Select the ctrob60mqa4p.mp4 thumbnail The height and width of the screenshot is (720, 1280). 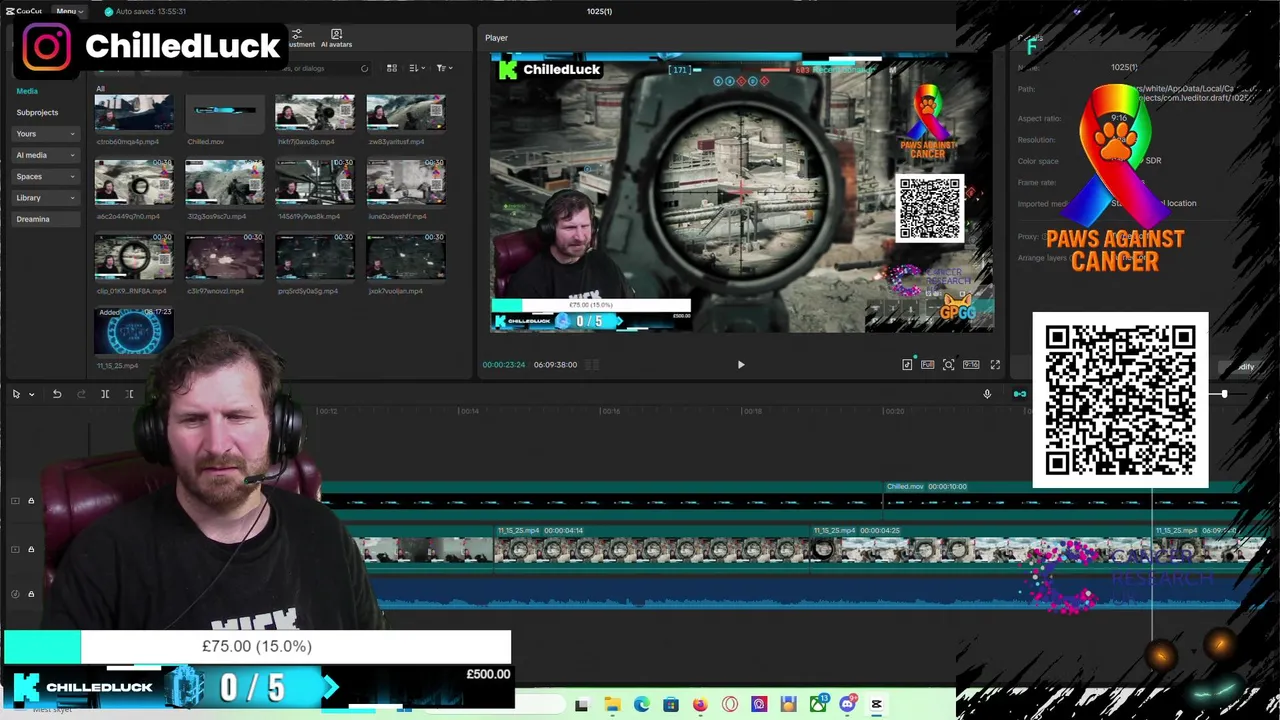point(134,114)
